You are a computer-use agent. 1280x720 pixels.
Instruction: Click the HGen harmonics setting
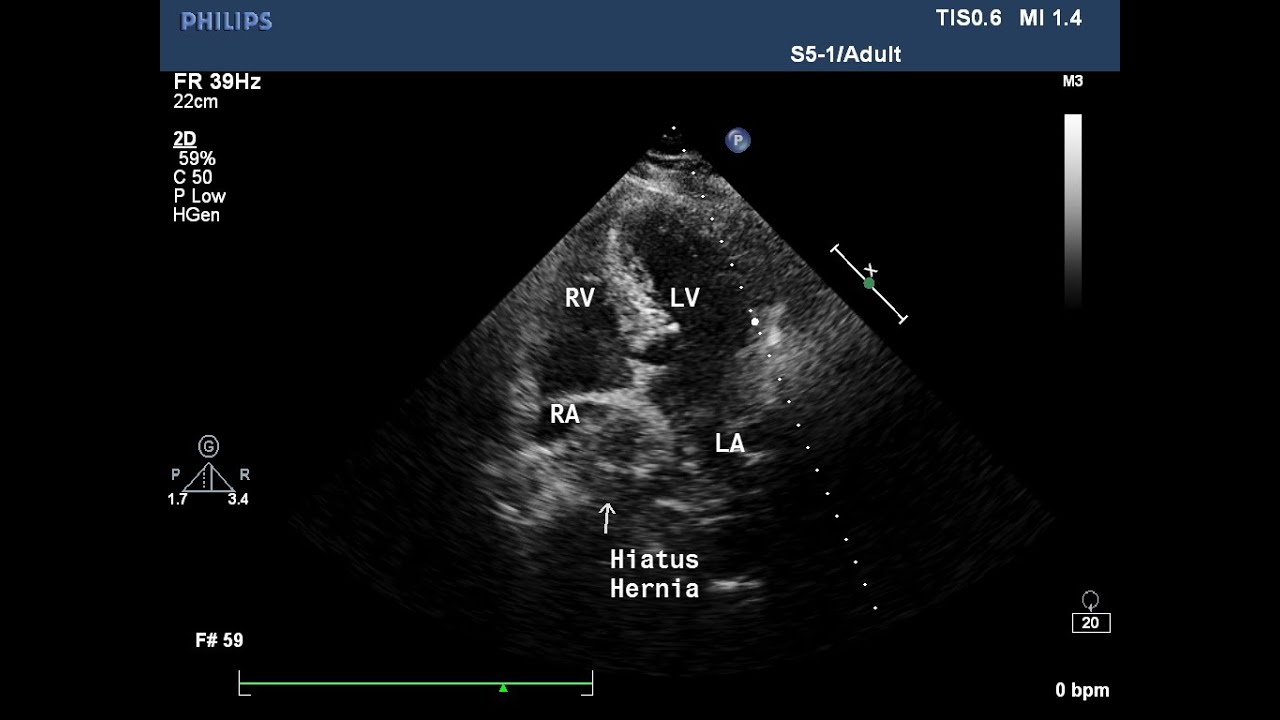[196, 215]
